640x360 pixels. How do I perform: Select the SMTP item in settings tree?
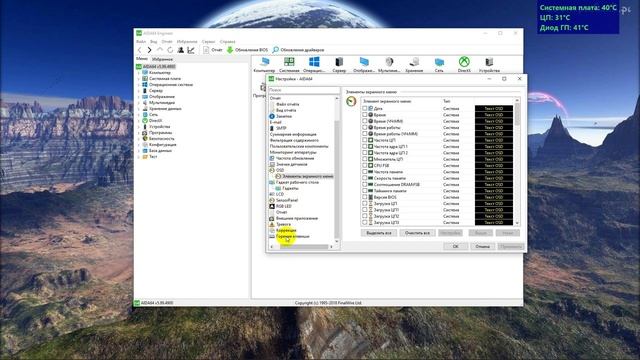click(x=278, y=128)
